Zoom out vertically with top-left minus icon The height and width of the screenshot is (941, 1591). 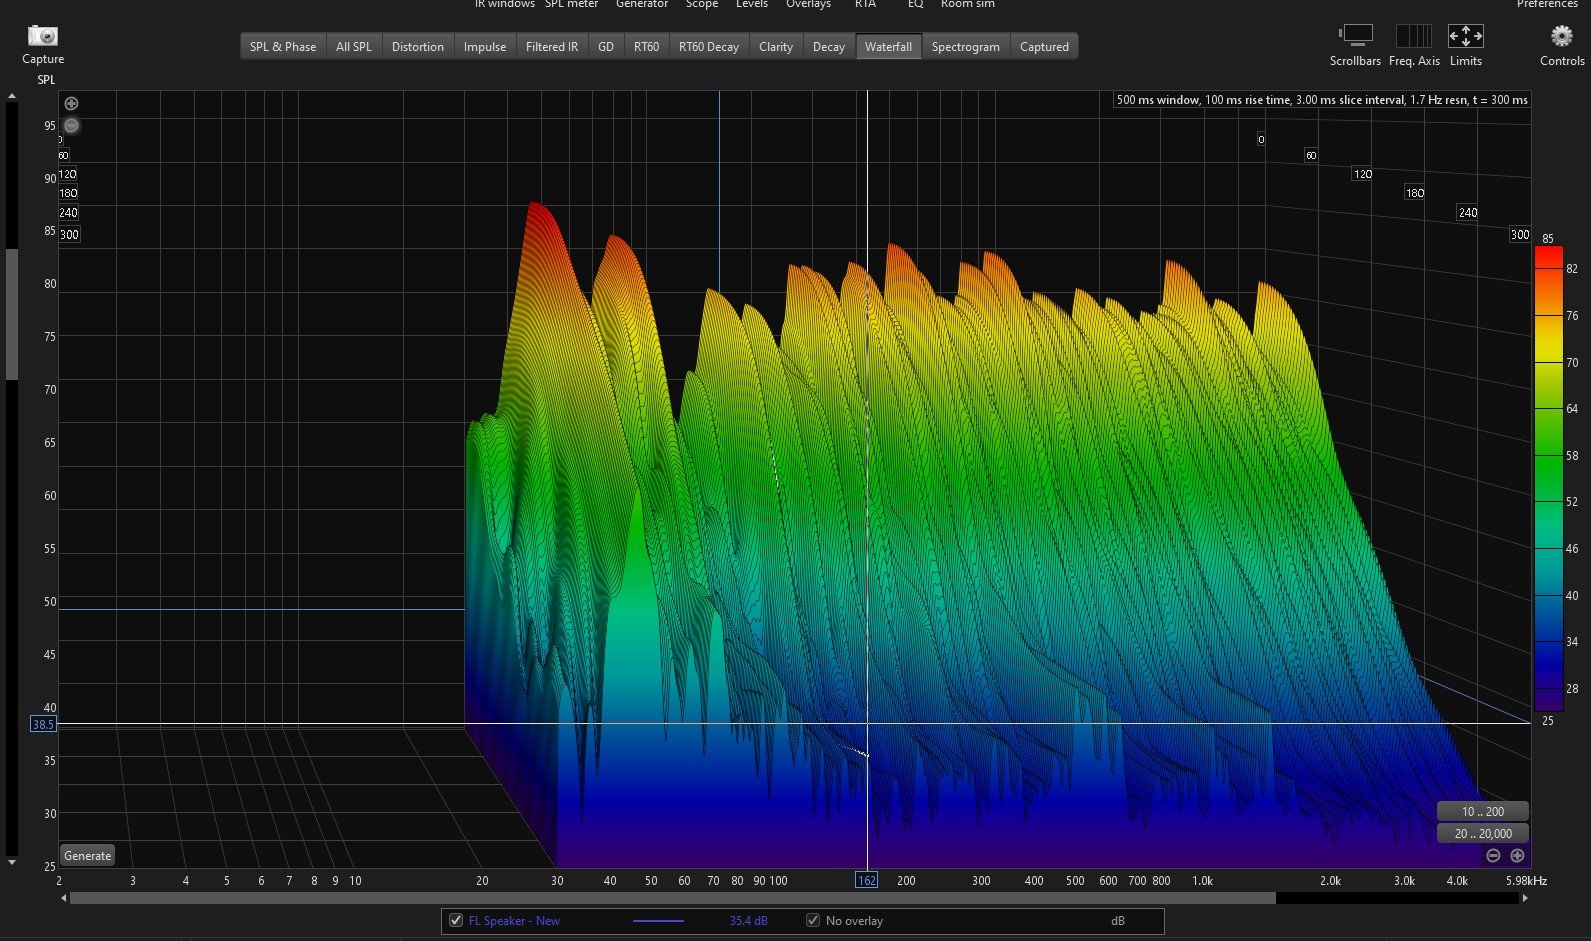tap(71, 125)
